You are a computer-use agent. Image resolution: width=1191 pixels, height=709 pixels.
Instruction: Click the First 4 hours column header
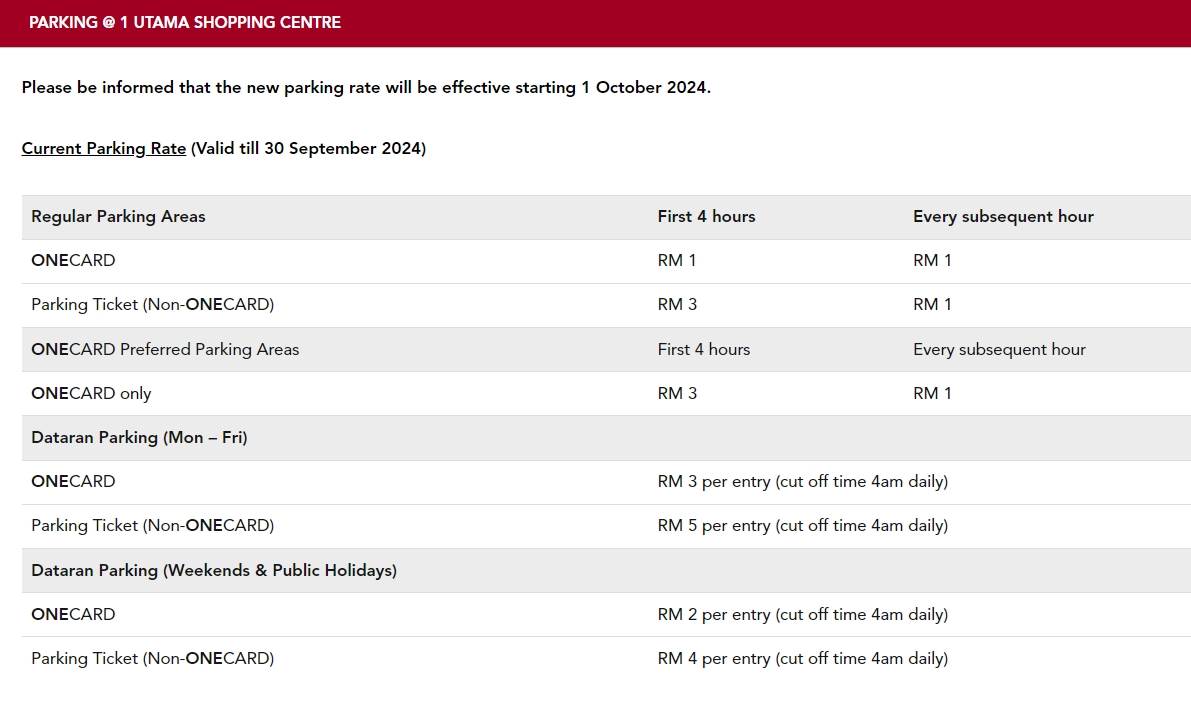[x=706, y=217]
